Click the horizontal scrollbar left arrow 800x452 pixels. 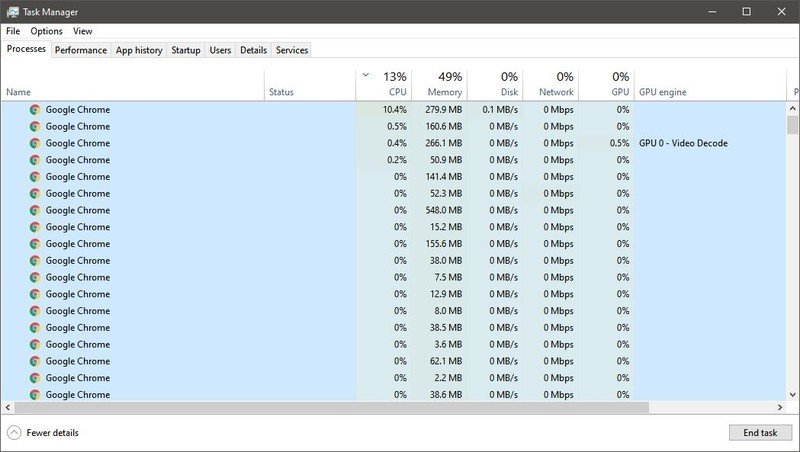coord(7,407)
